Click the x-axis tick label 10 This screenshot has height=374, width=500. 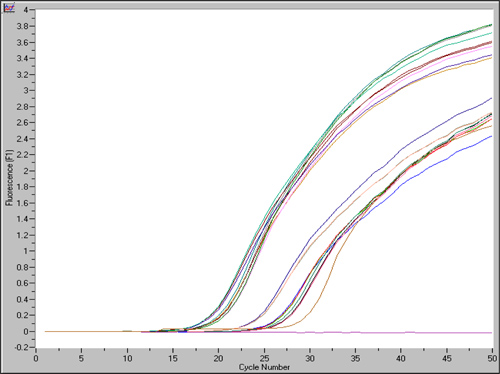coord(127,358)
